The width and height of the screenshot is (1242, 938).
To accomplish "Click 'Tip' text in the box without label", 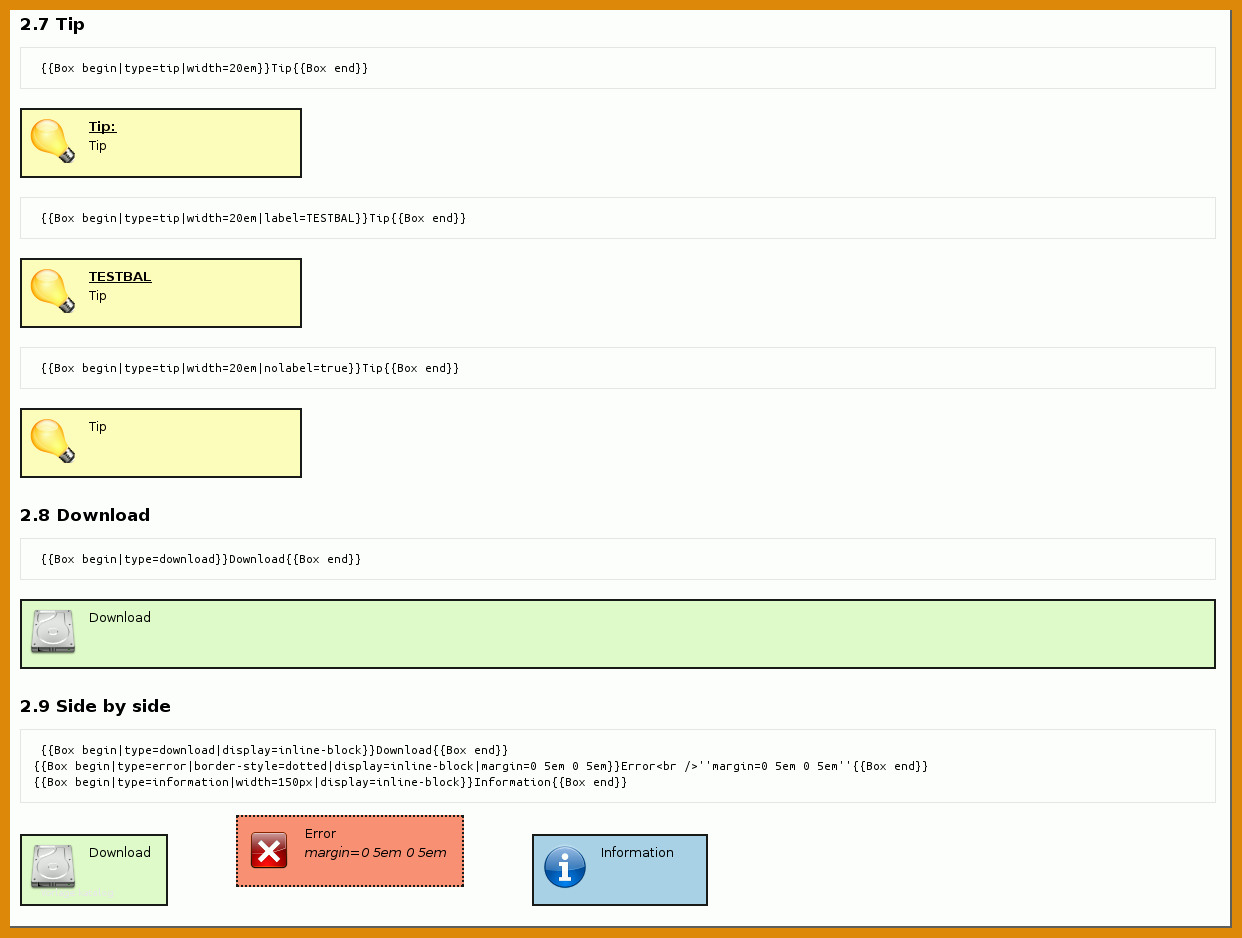I will coord(98,427).
